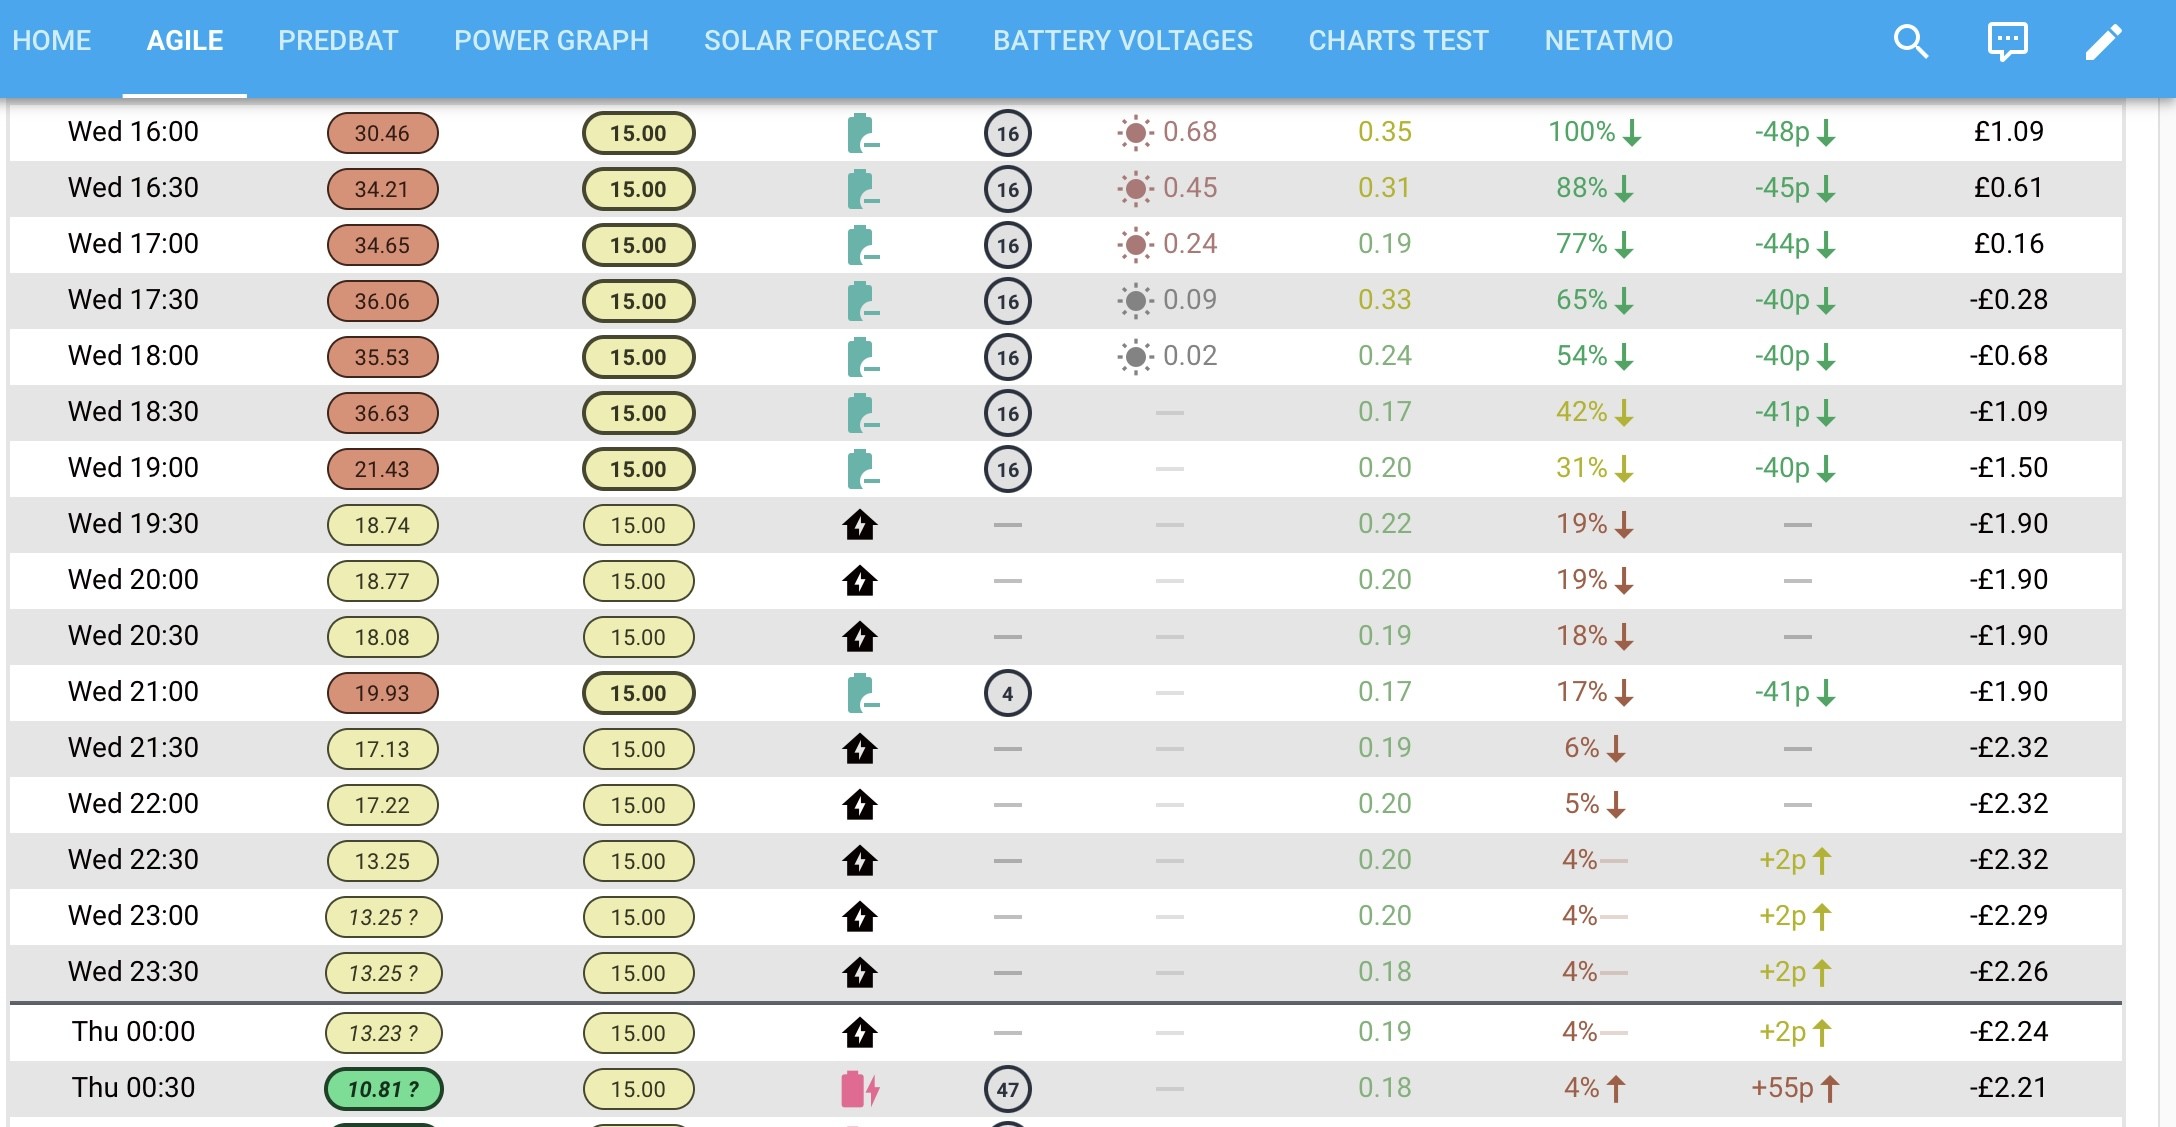
Task: Click the Wed 21:00 time cell
Action: (133, 692)
